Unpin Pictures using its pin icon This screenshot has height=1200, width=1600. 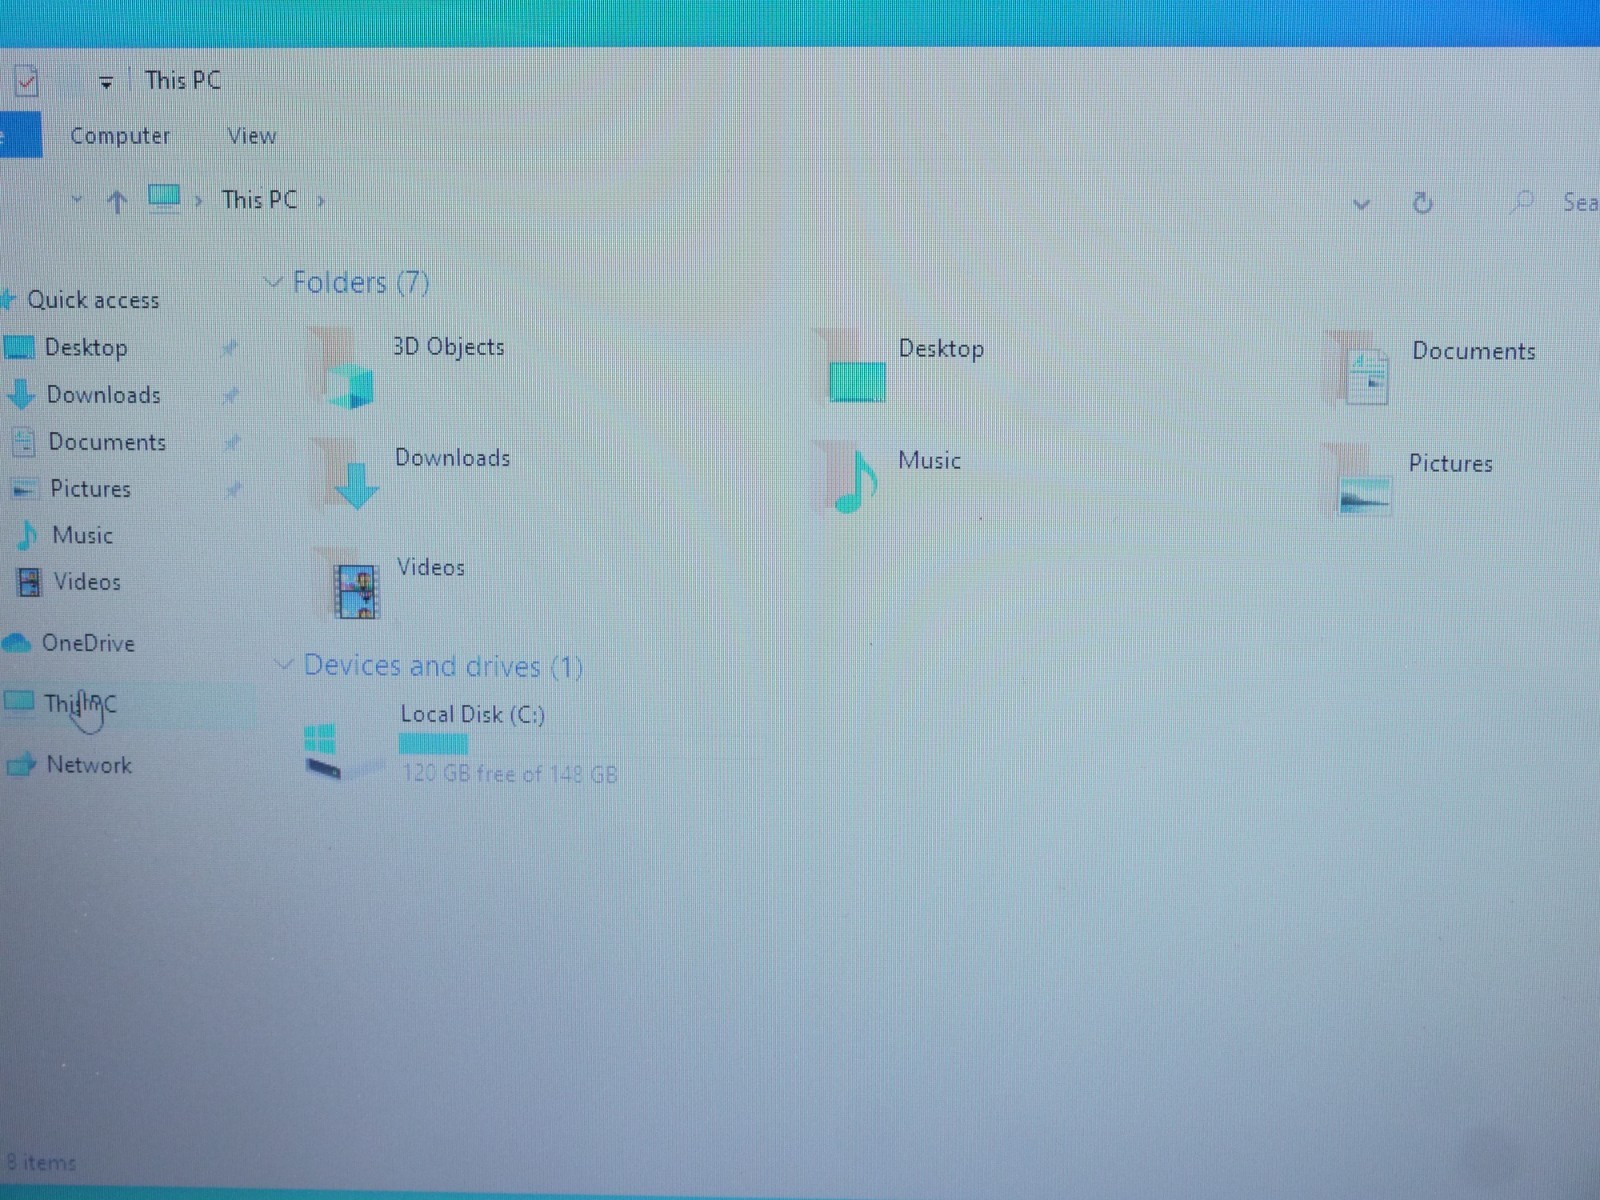coord(233,489)
